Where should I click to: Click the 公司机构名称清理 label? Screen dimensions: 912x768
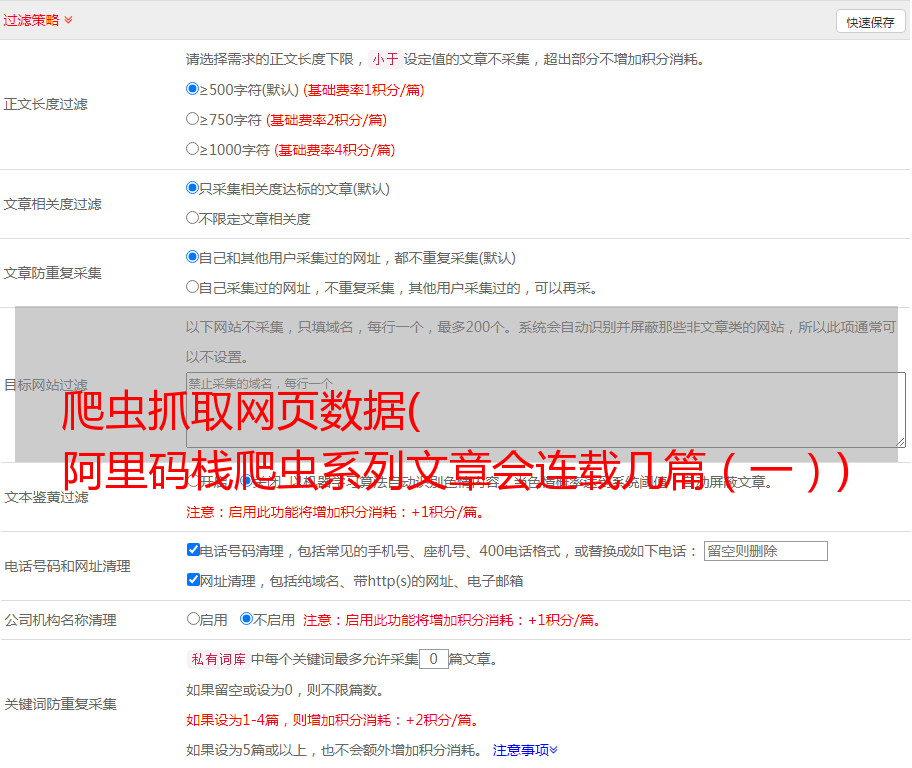pos(60,620)
